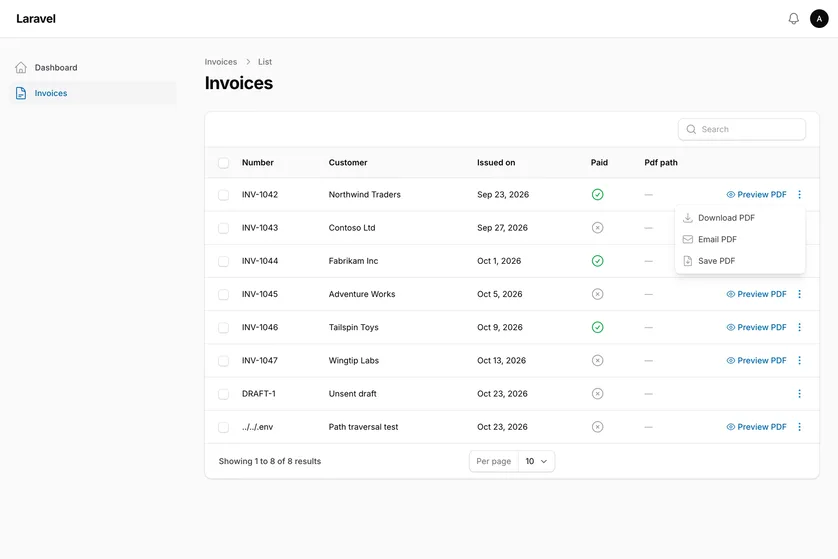838x559 pixels.
Task: Open the three-dot actions menu for INV-1045
Action: click(800, 294)
